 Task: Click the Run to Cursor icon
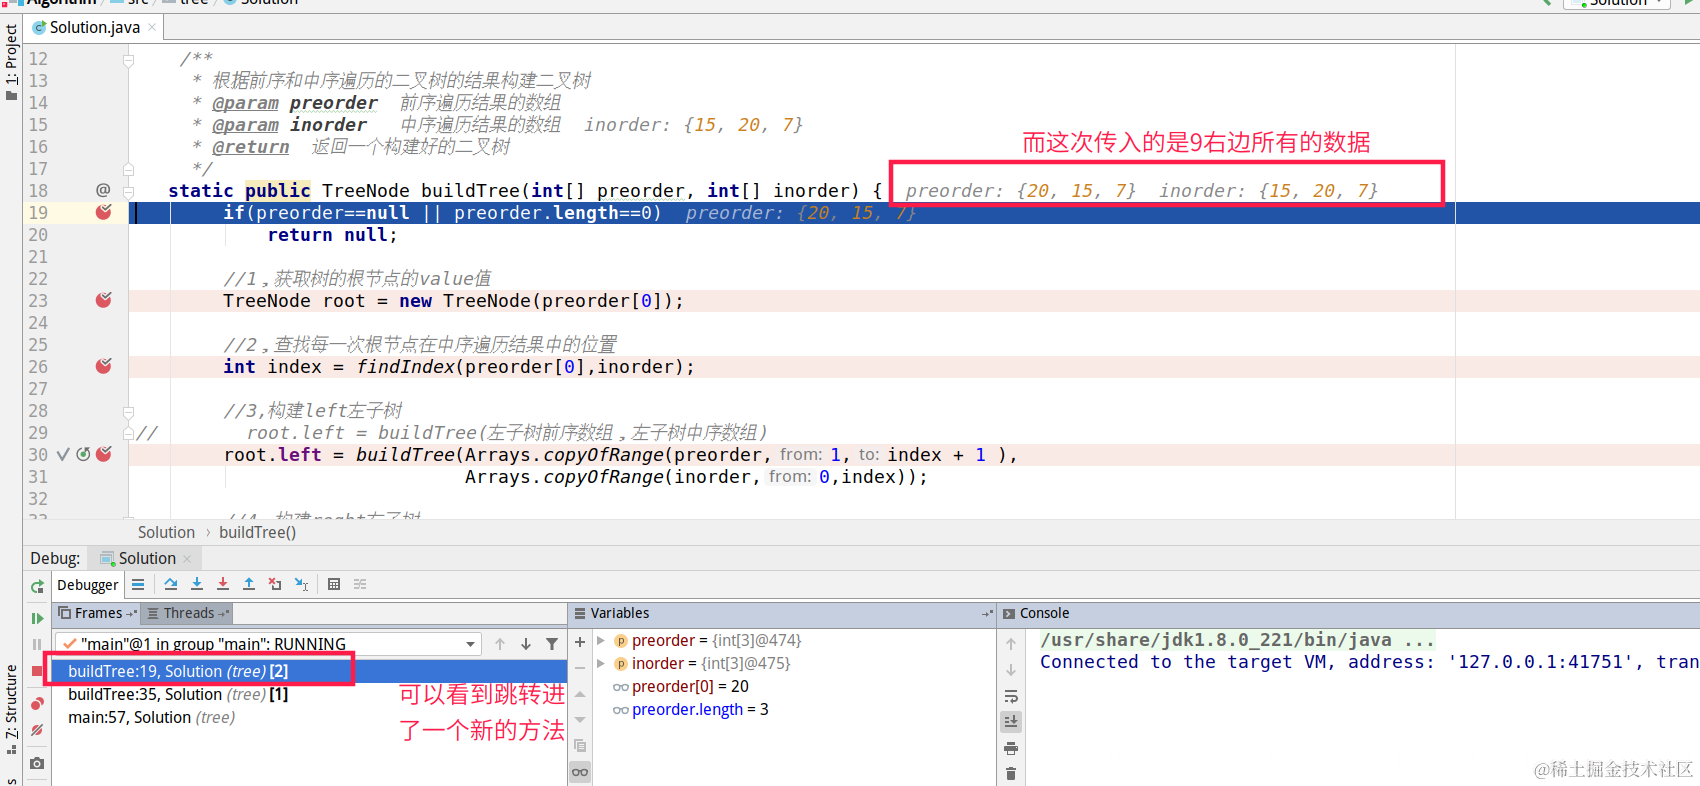tap(301, 585)
